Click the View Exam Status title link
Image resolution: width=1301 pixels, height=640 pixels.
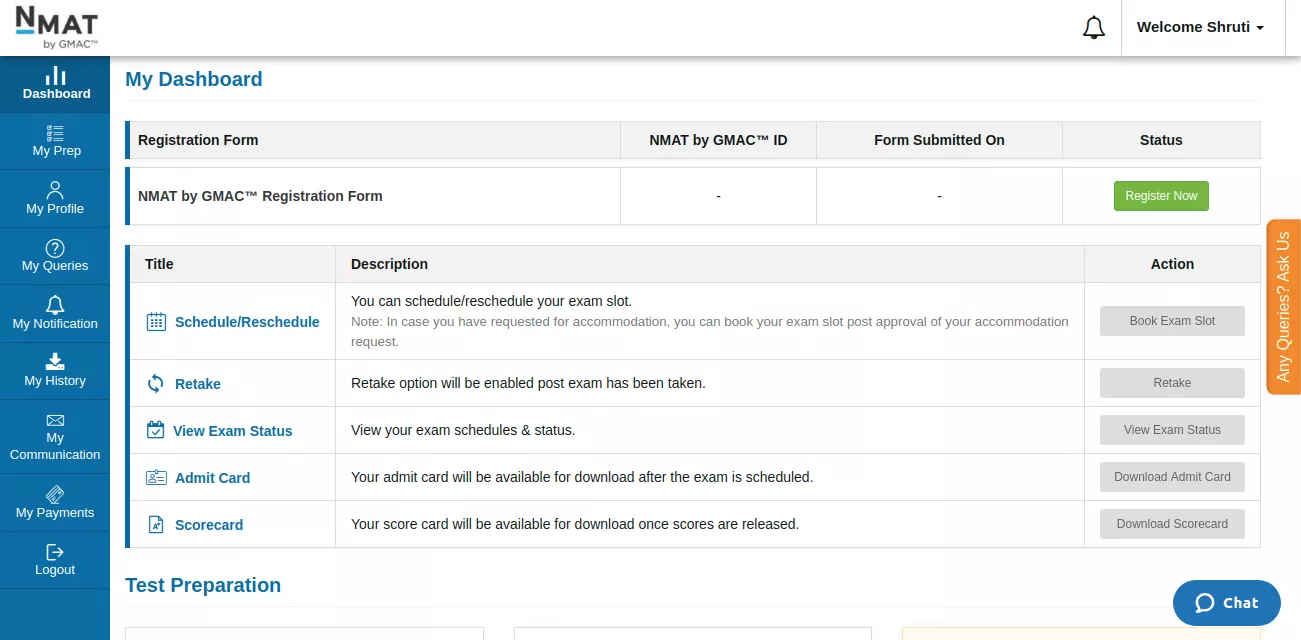click(233, 431)
